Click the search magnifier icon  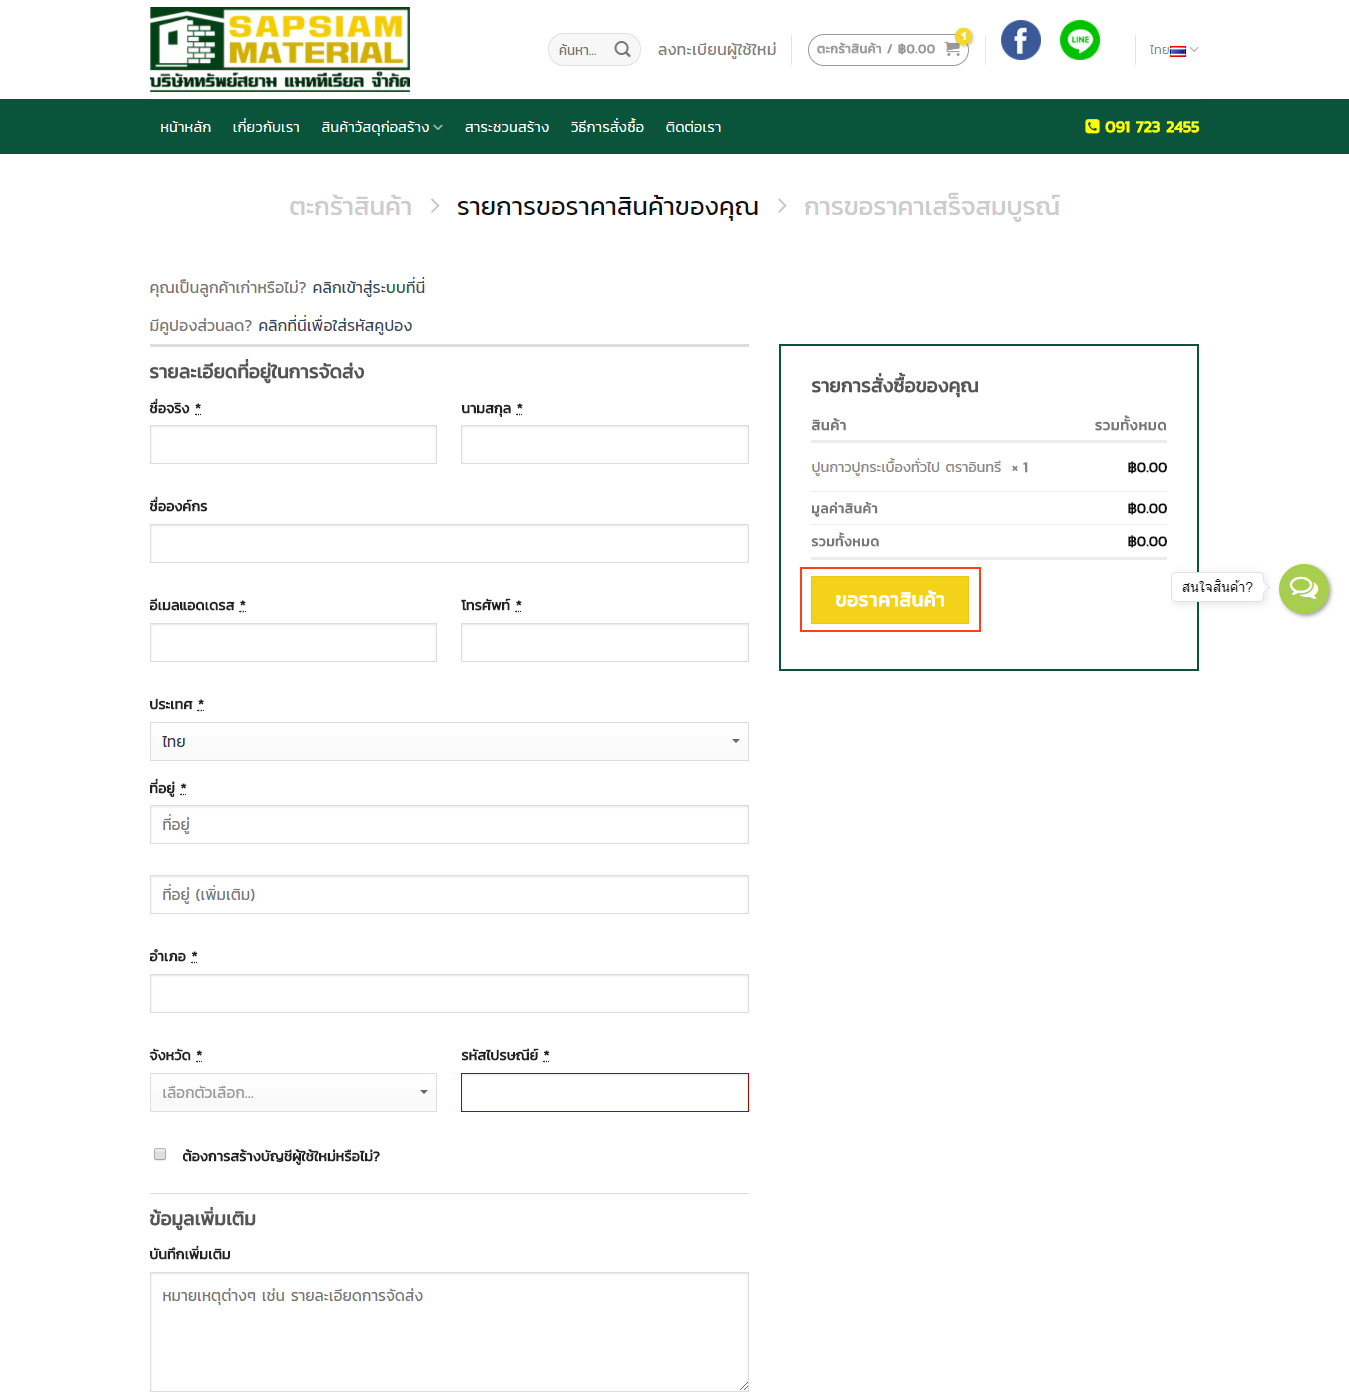point(622,49)
